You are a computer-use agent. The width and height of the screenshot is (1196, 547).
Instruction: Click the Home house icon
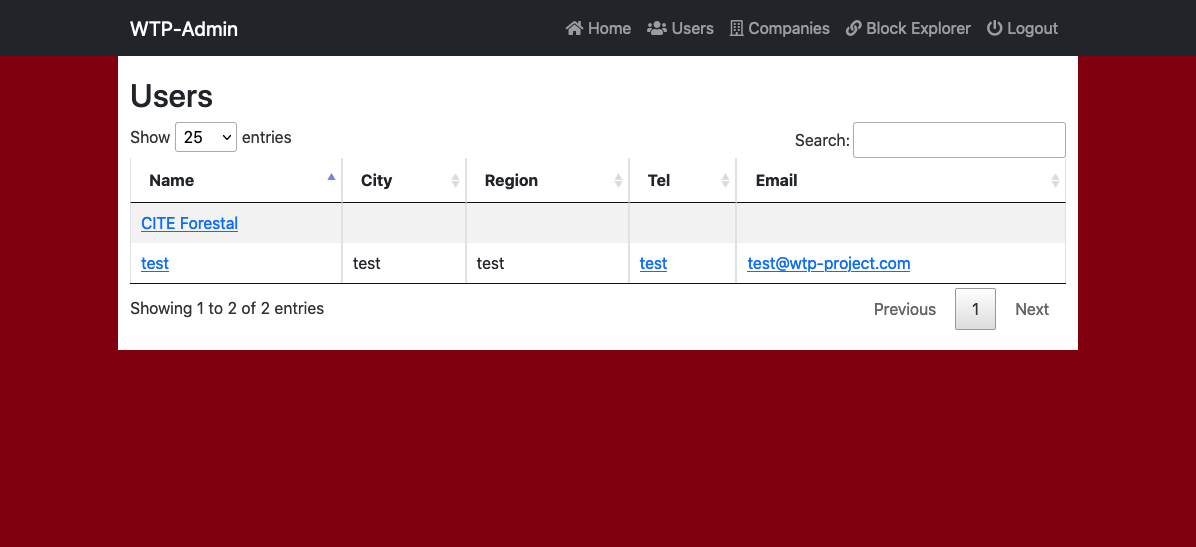pos(574,28)
